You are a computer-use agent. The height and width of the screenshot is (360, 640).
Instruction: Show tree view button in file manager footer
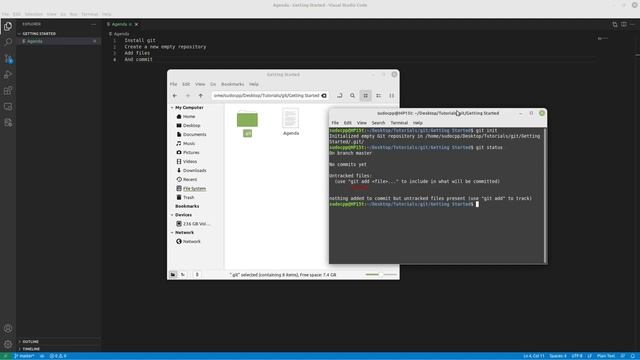click(x=183, y=275)
